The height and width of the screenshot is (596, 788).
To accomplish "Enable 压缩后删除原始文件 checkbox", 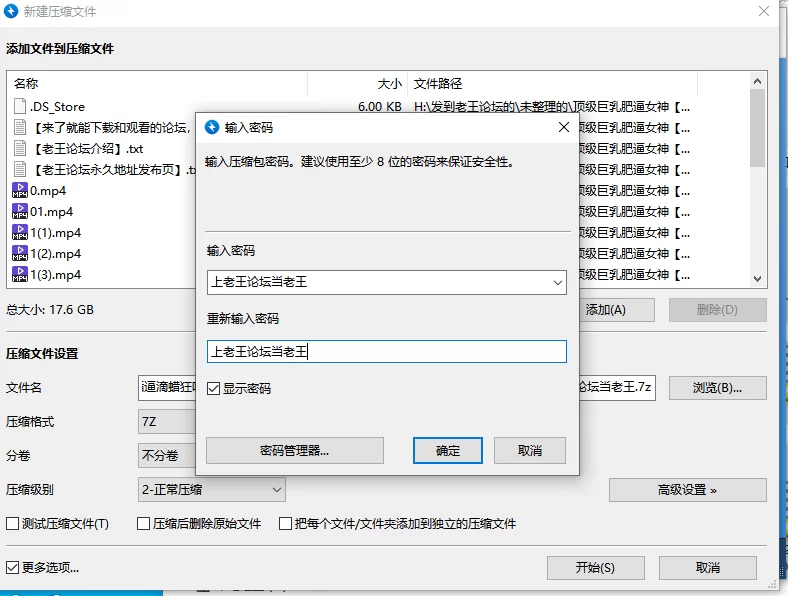I will [x=143, y=524].
